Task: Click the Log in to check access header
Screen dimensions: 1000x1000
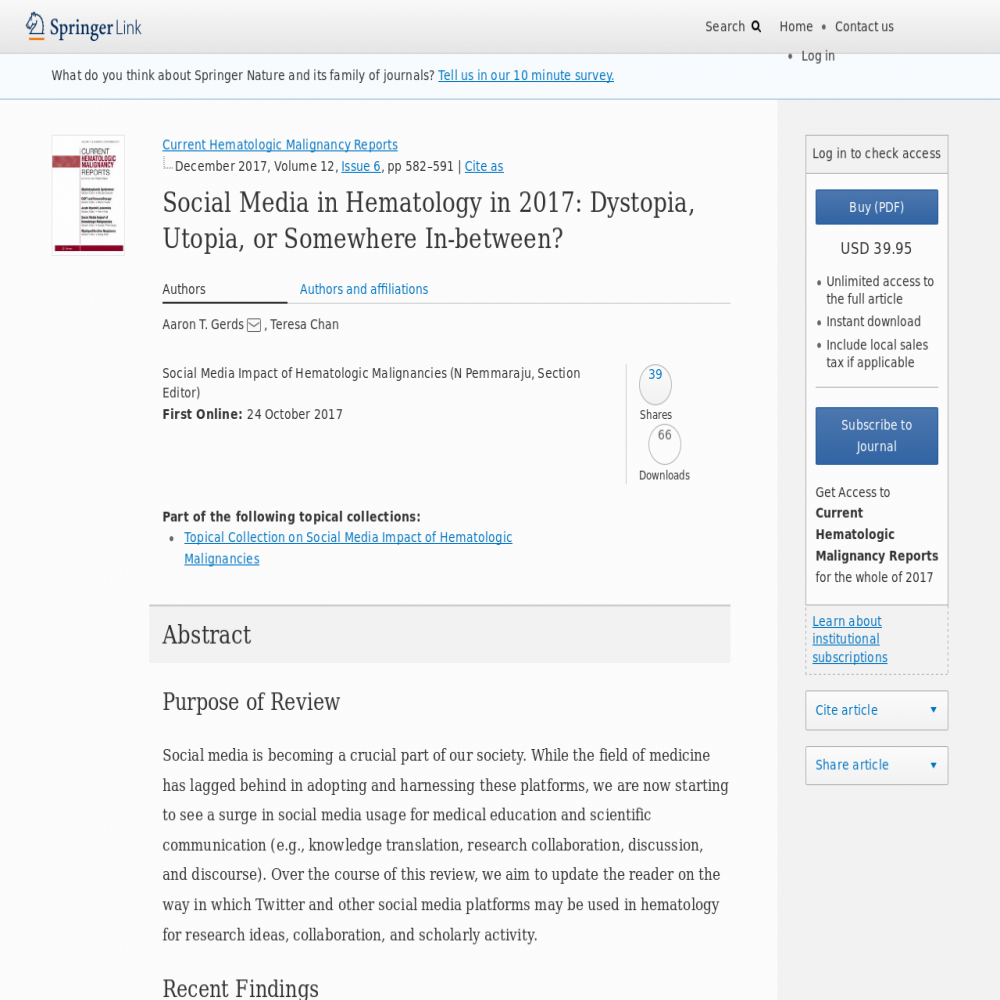Action: [876, 154]
